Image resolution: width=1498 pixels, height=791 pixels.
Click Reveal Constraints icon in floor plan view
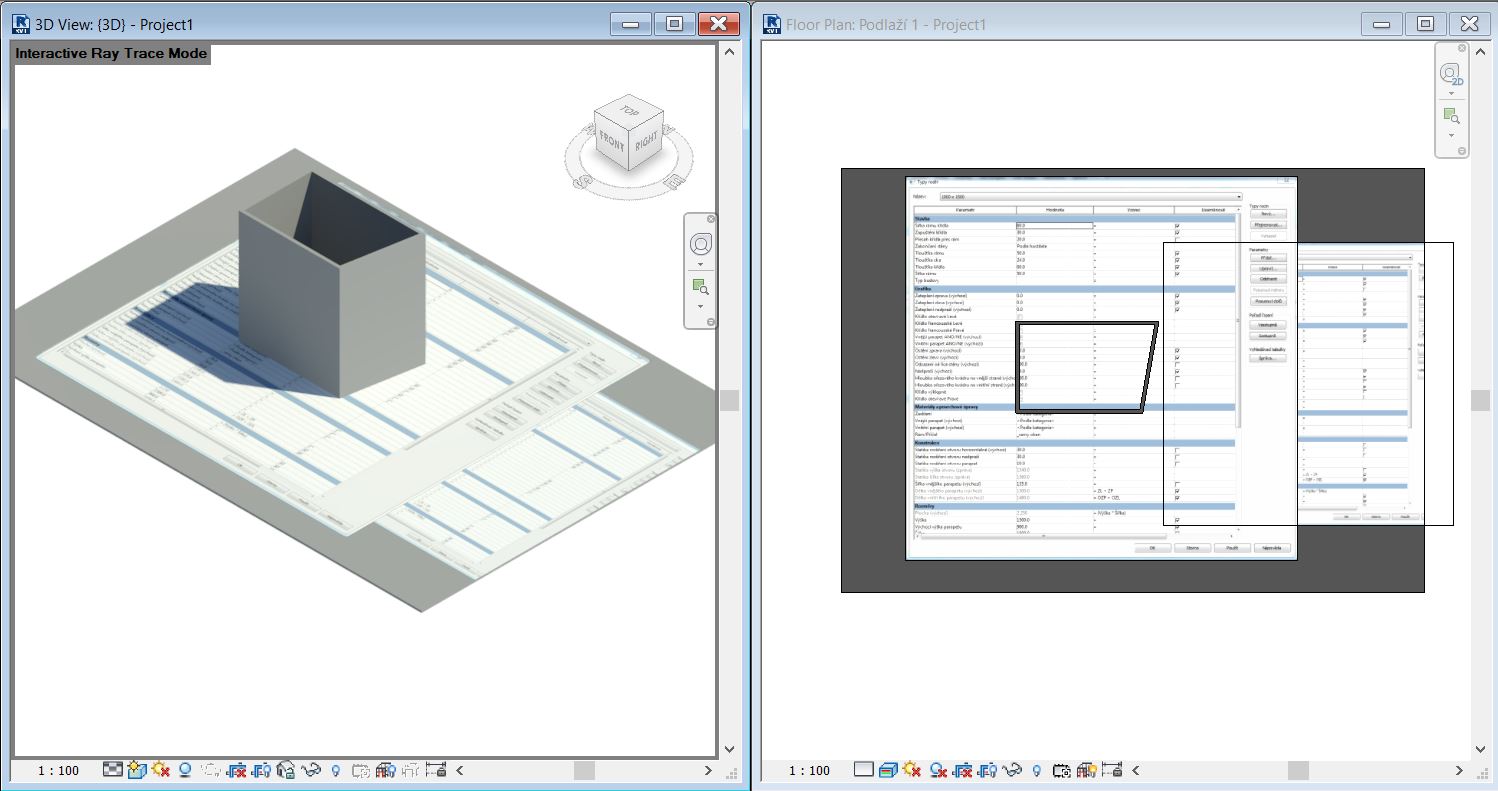[x=1110, y=770]
